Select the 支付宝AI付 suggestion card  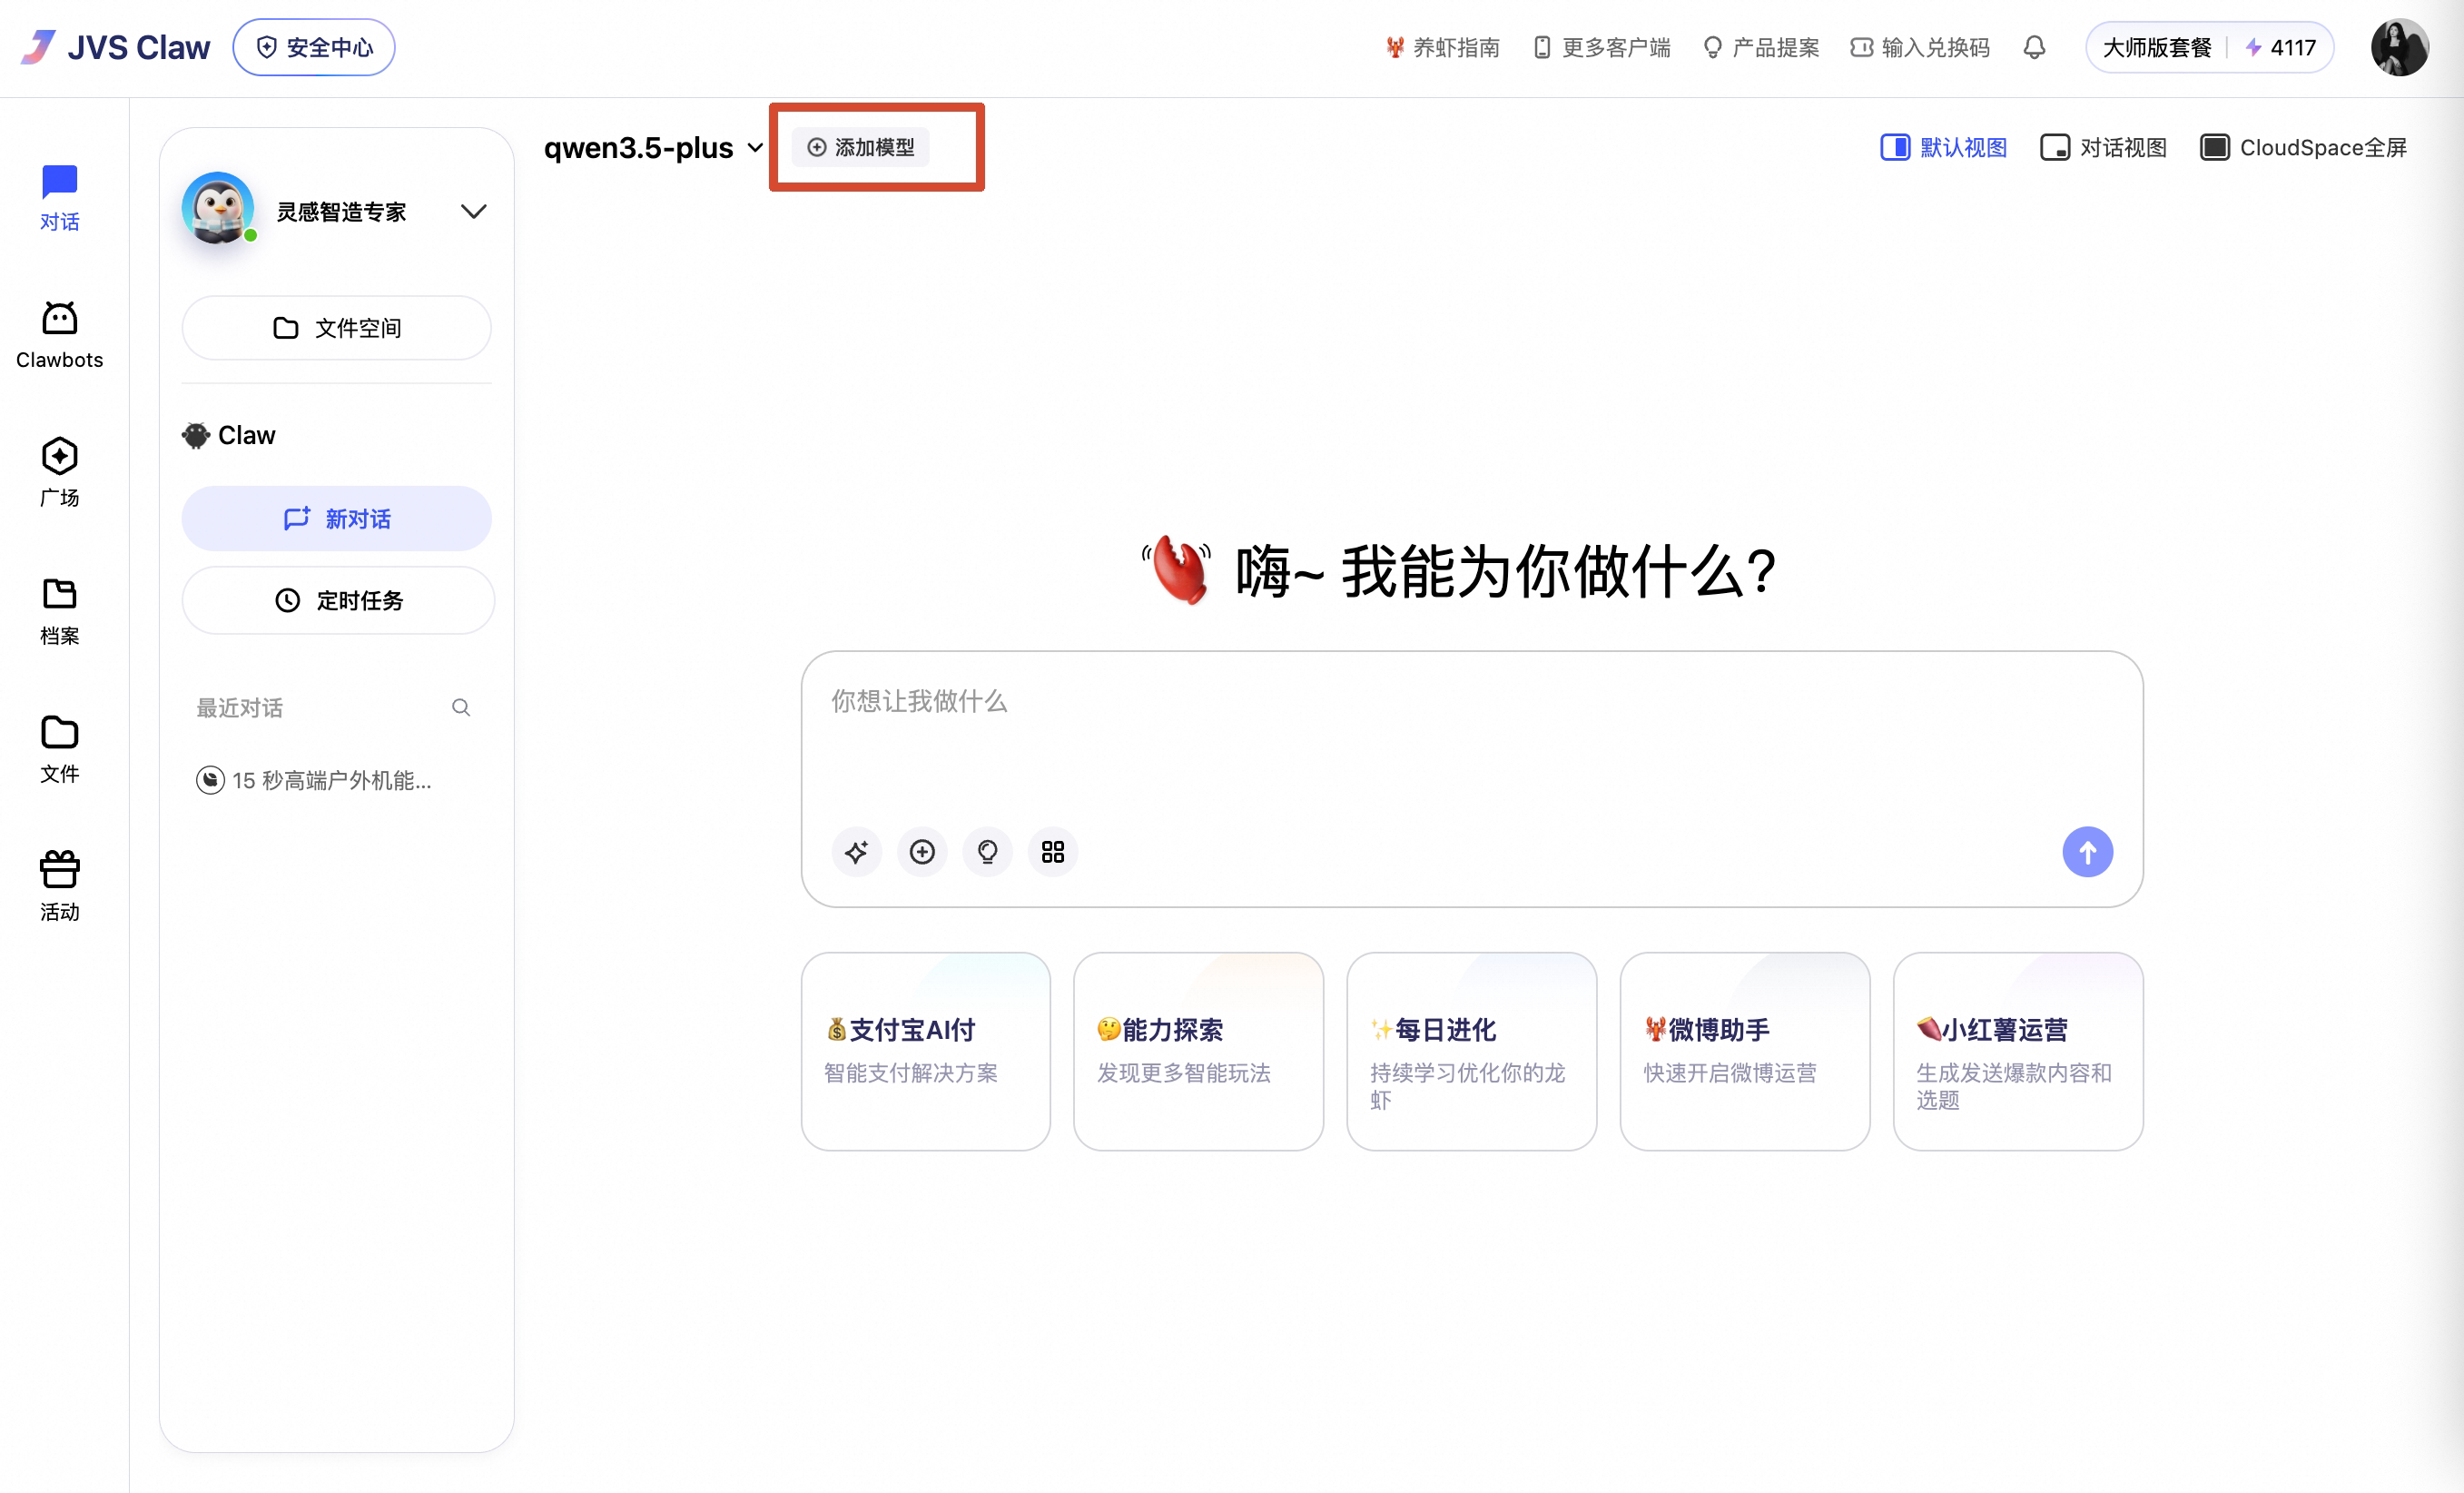(925, 1050)
